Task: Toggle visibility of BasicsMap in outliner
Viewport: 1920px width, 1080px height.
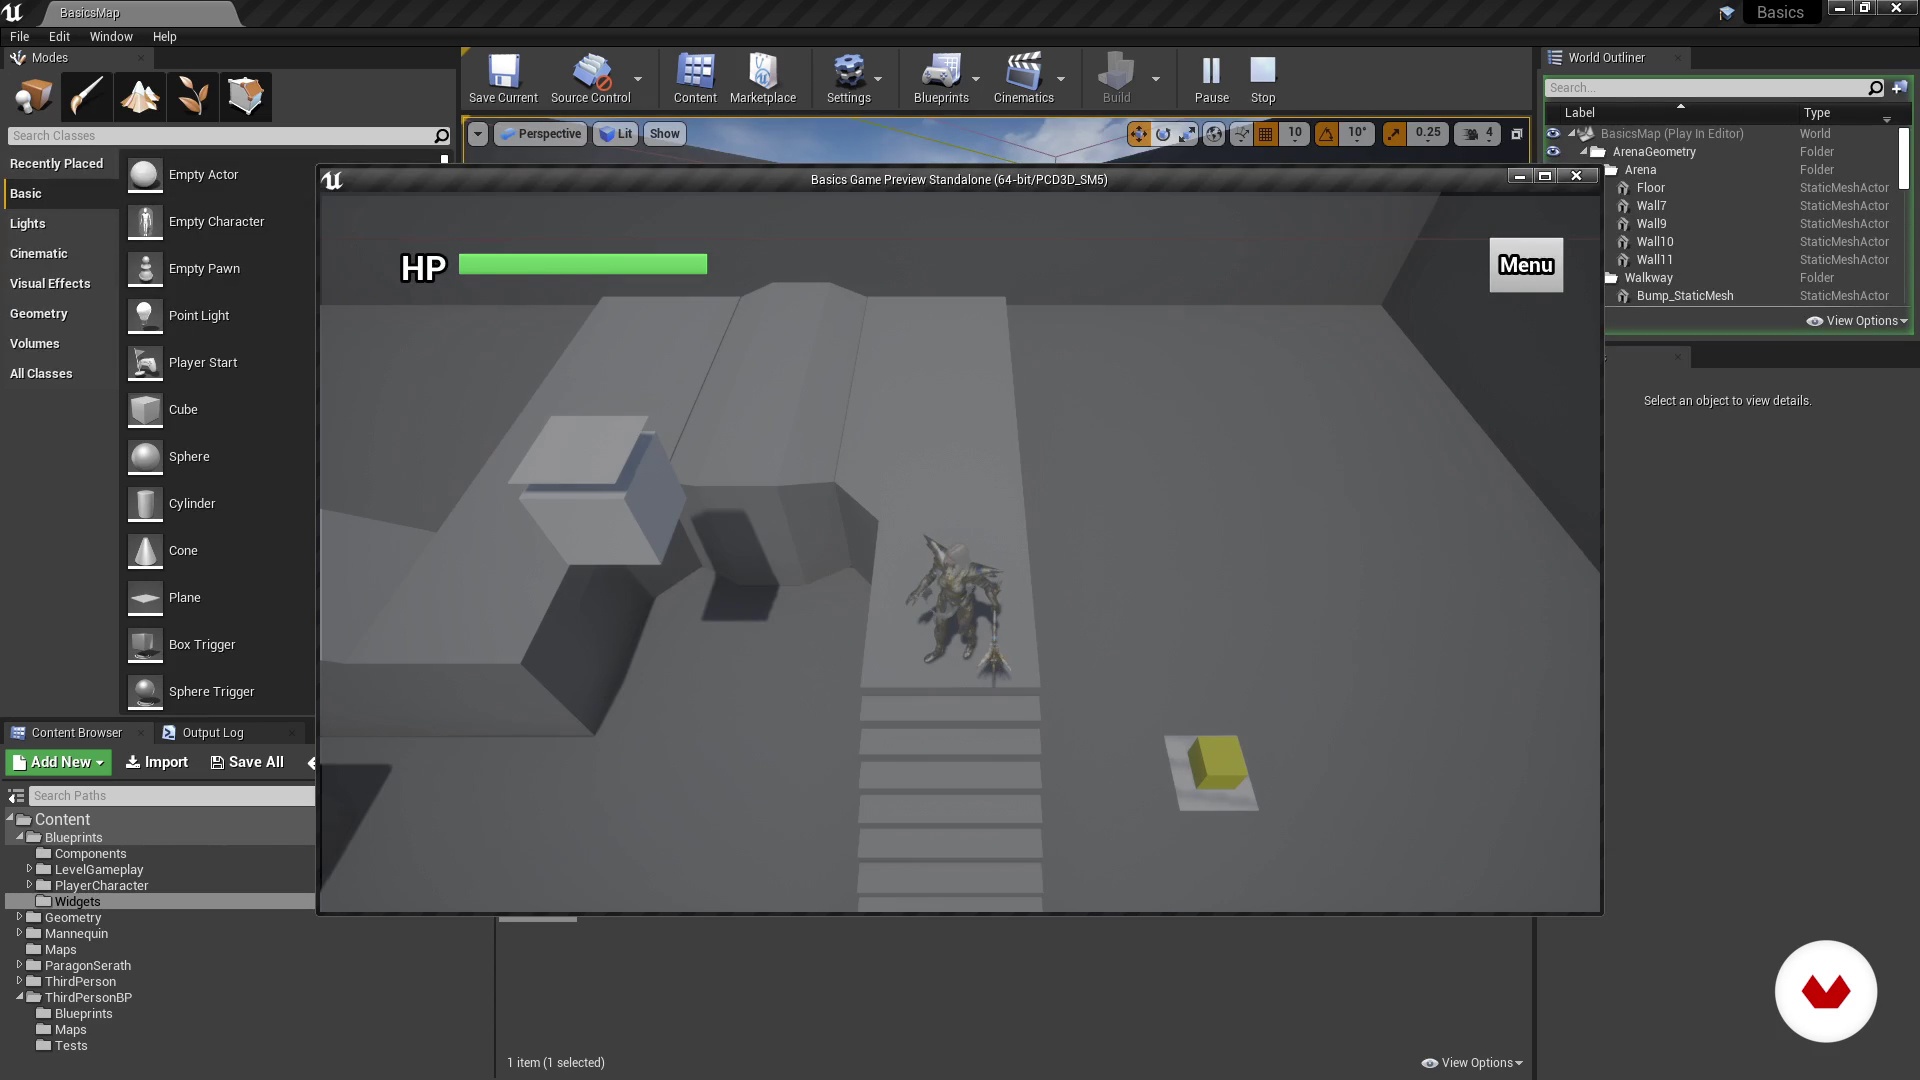Action: [1553, 133]
